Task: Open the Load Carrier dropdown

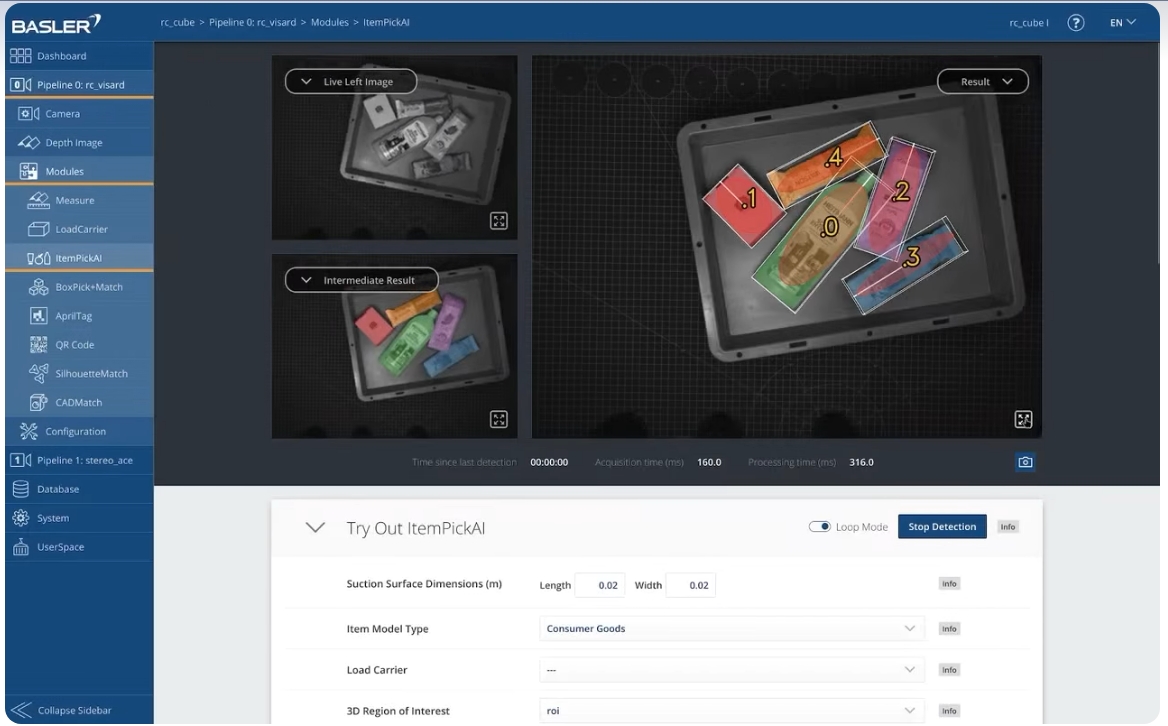Action: click(731, 670)
